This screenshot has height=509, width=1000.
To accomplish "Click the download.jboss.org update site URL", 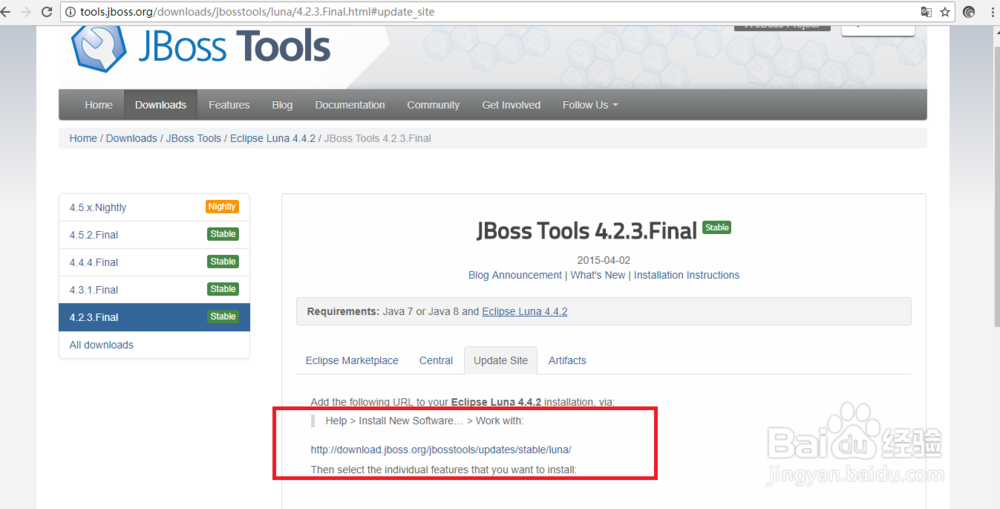I will [x=441, y=450].
